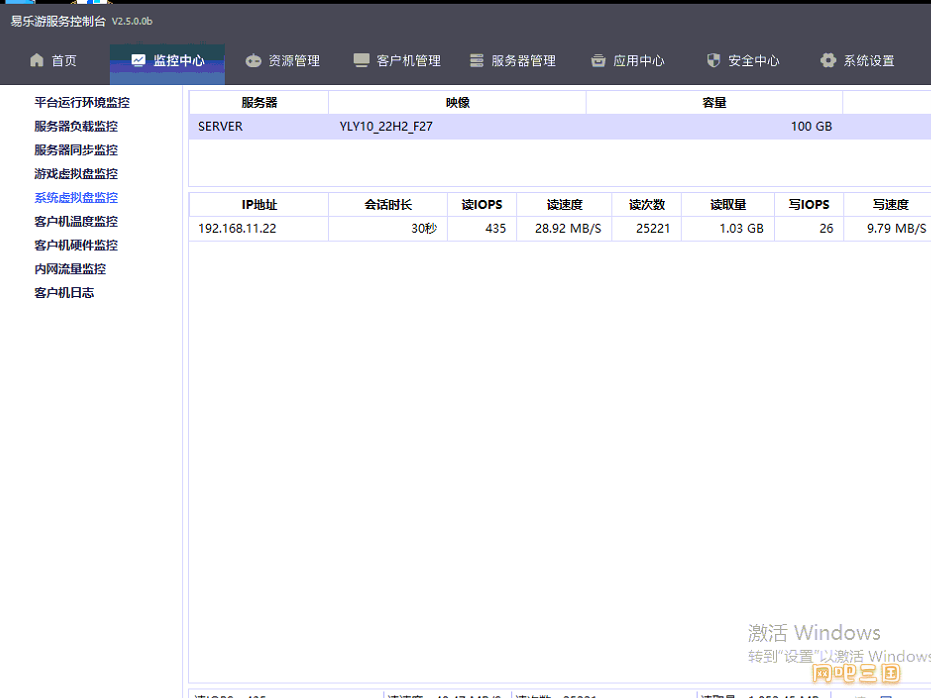Select the SERVER row cell
Screen dimensions: 931x698
coord(220,126)
